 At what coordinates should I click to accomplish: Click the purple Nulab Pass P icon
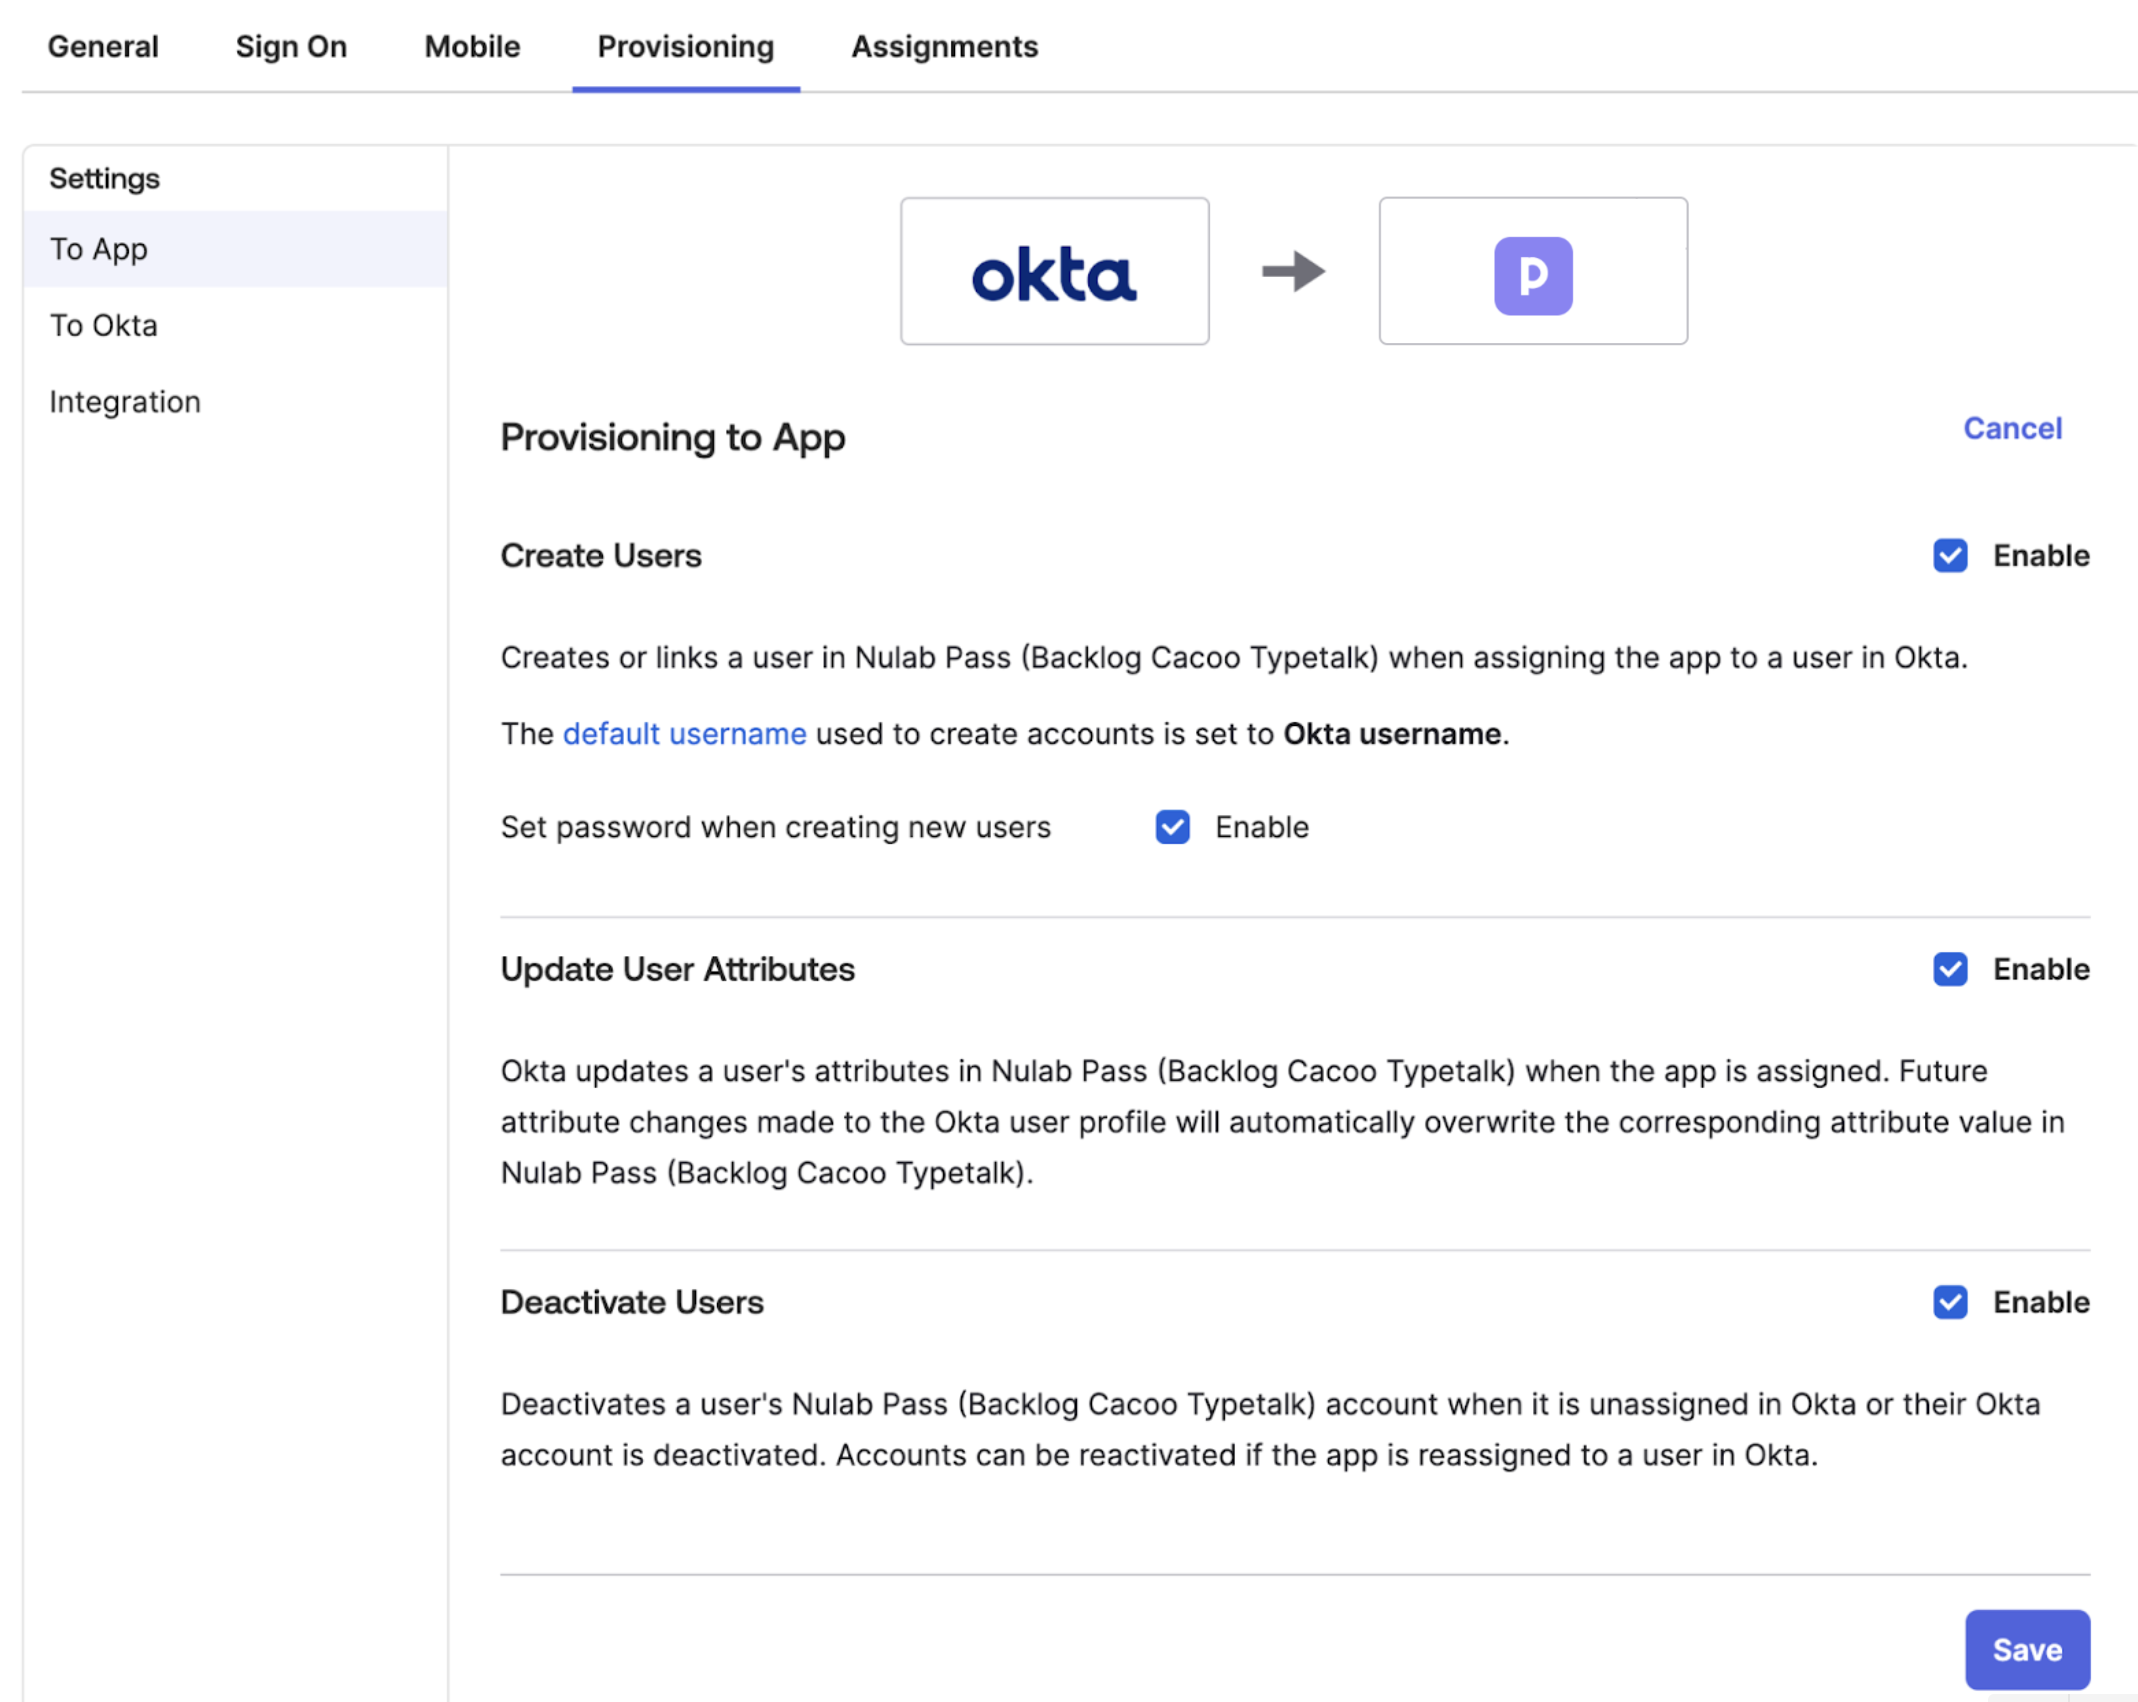point(1532,275)
